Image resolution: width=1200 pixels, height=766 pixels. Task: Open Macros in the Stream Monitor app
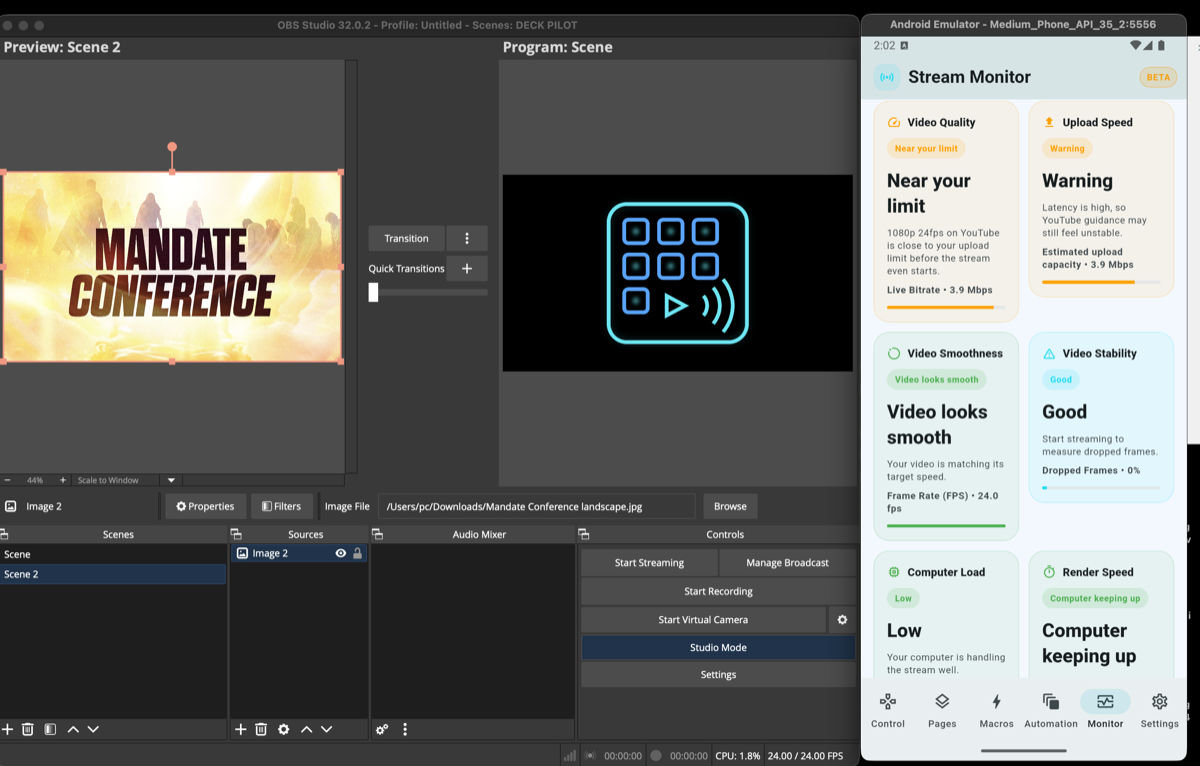(x=996, y=710)
